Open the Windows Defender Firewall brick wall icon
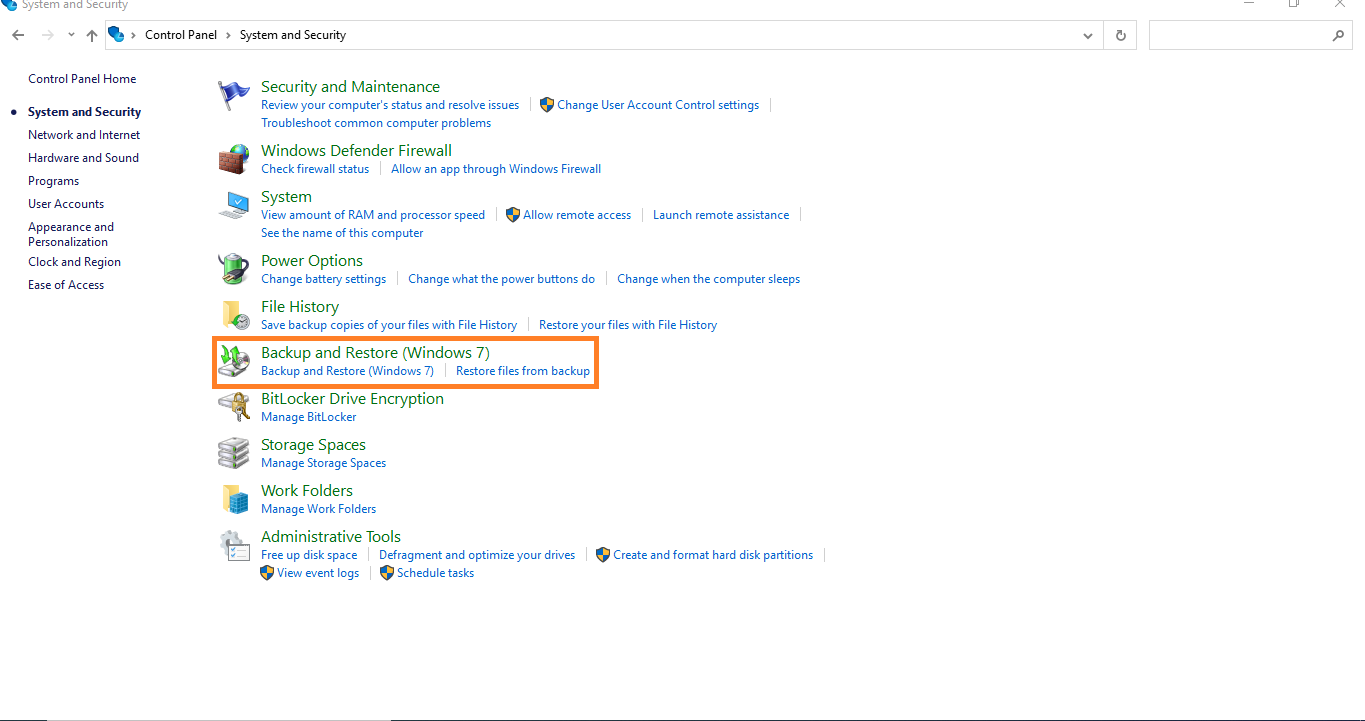Viewport: 1365px width, 721px height. point(233,160)
